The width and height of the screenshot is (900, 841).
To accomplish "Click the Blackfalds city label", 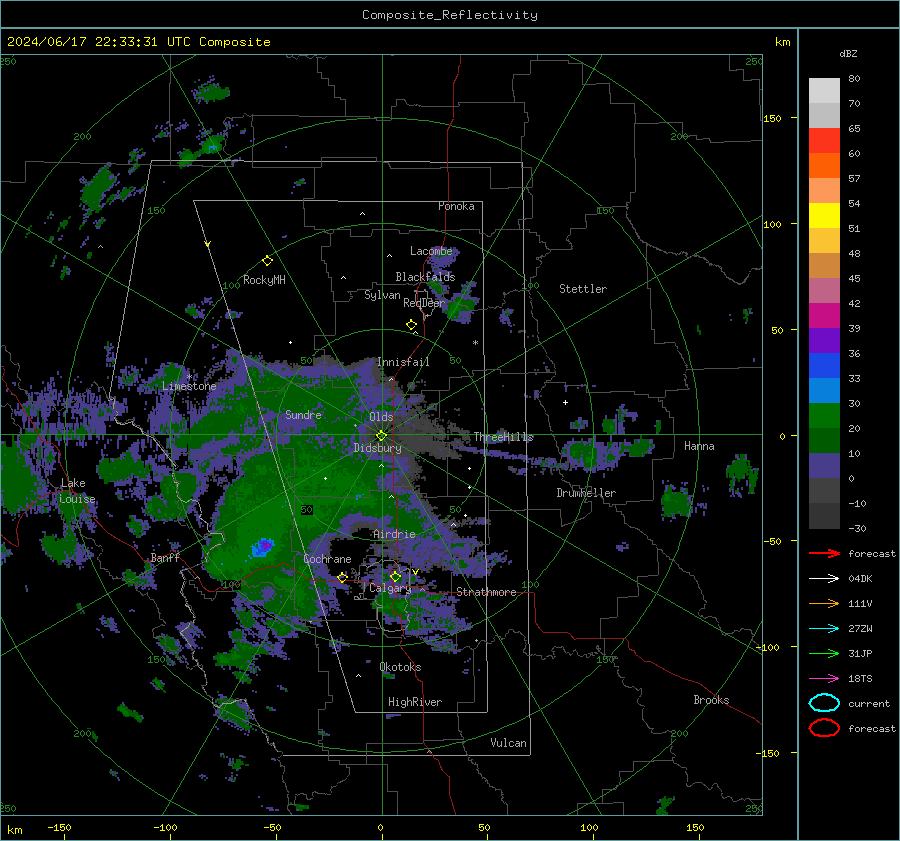I will pyautogui.click(x=425, y=277).
